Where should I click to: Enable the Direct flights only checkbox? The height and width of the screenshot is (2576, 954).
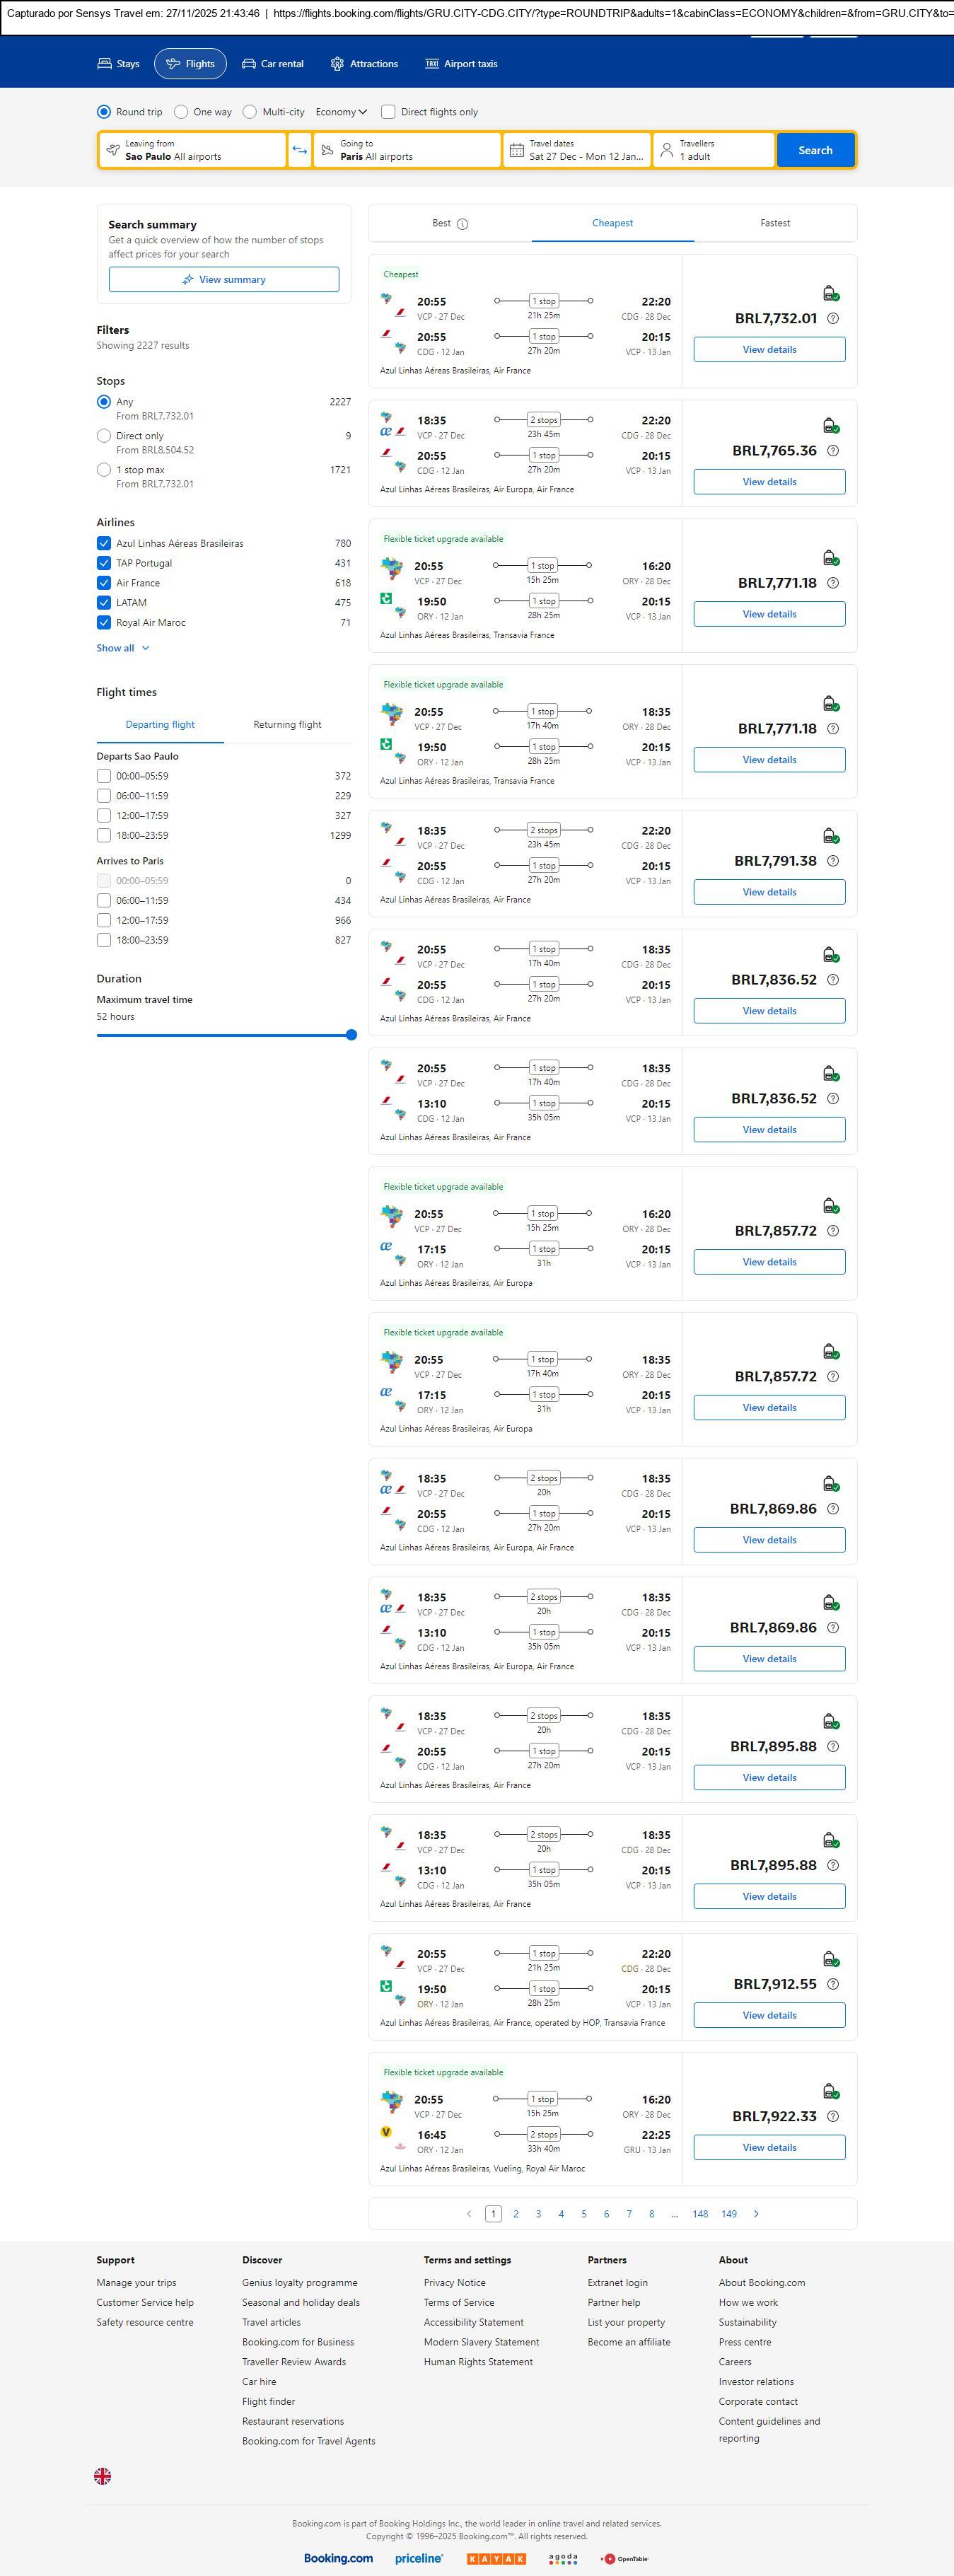tap(388, 112)
